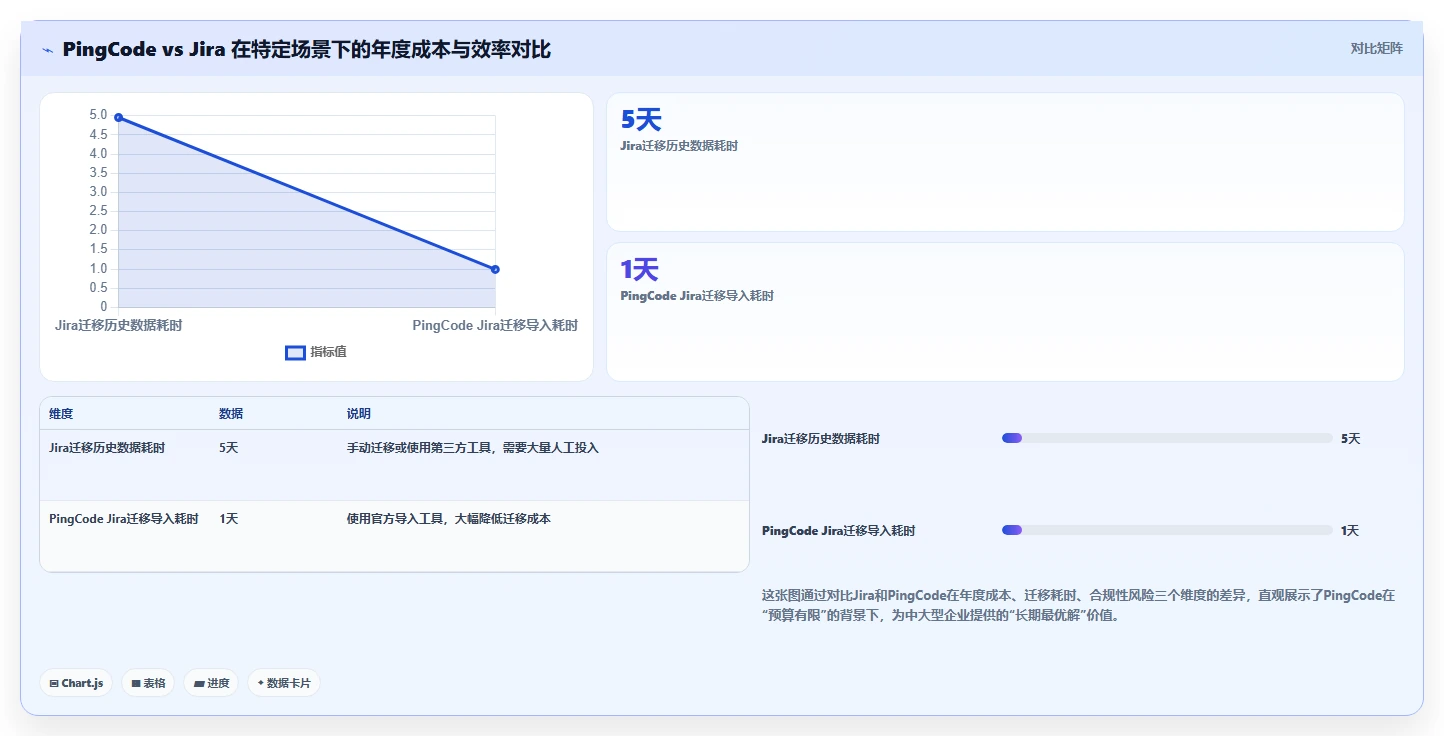Click the Jira迁移历史数据耗时 card caption
The height and width of the screenshot is (736, 1444).
679,146
